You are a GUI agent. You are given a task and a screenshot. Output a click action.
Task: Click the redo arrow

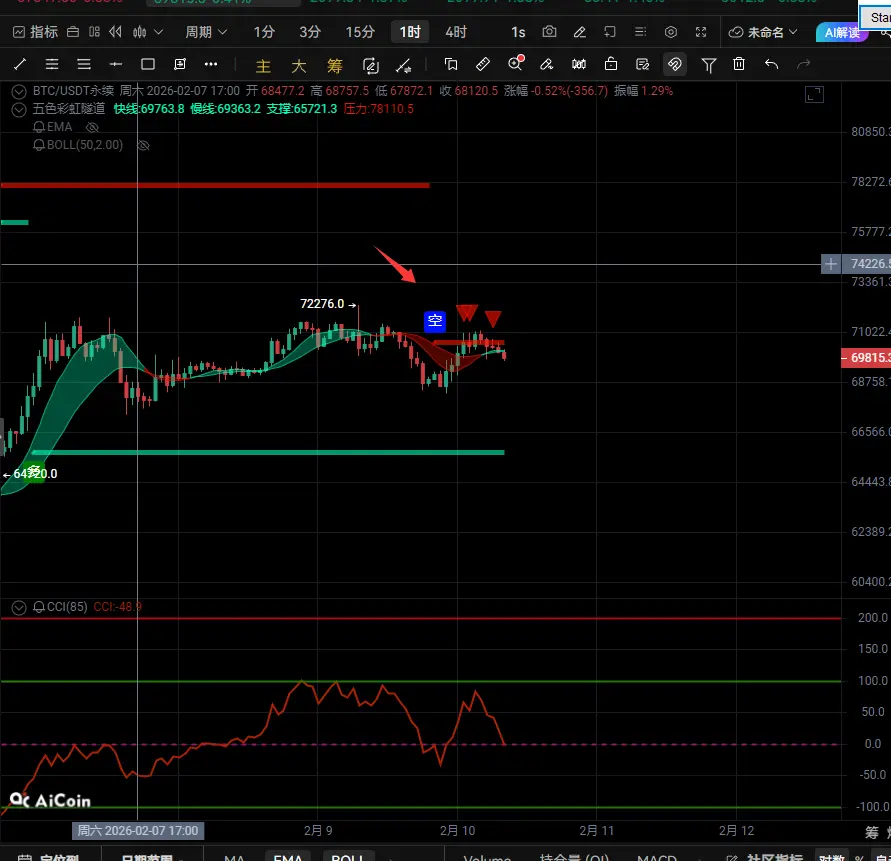coord(803,64)
